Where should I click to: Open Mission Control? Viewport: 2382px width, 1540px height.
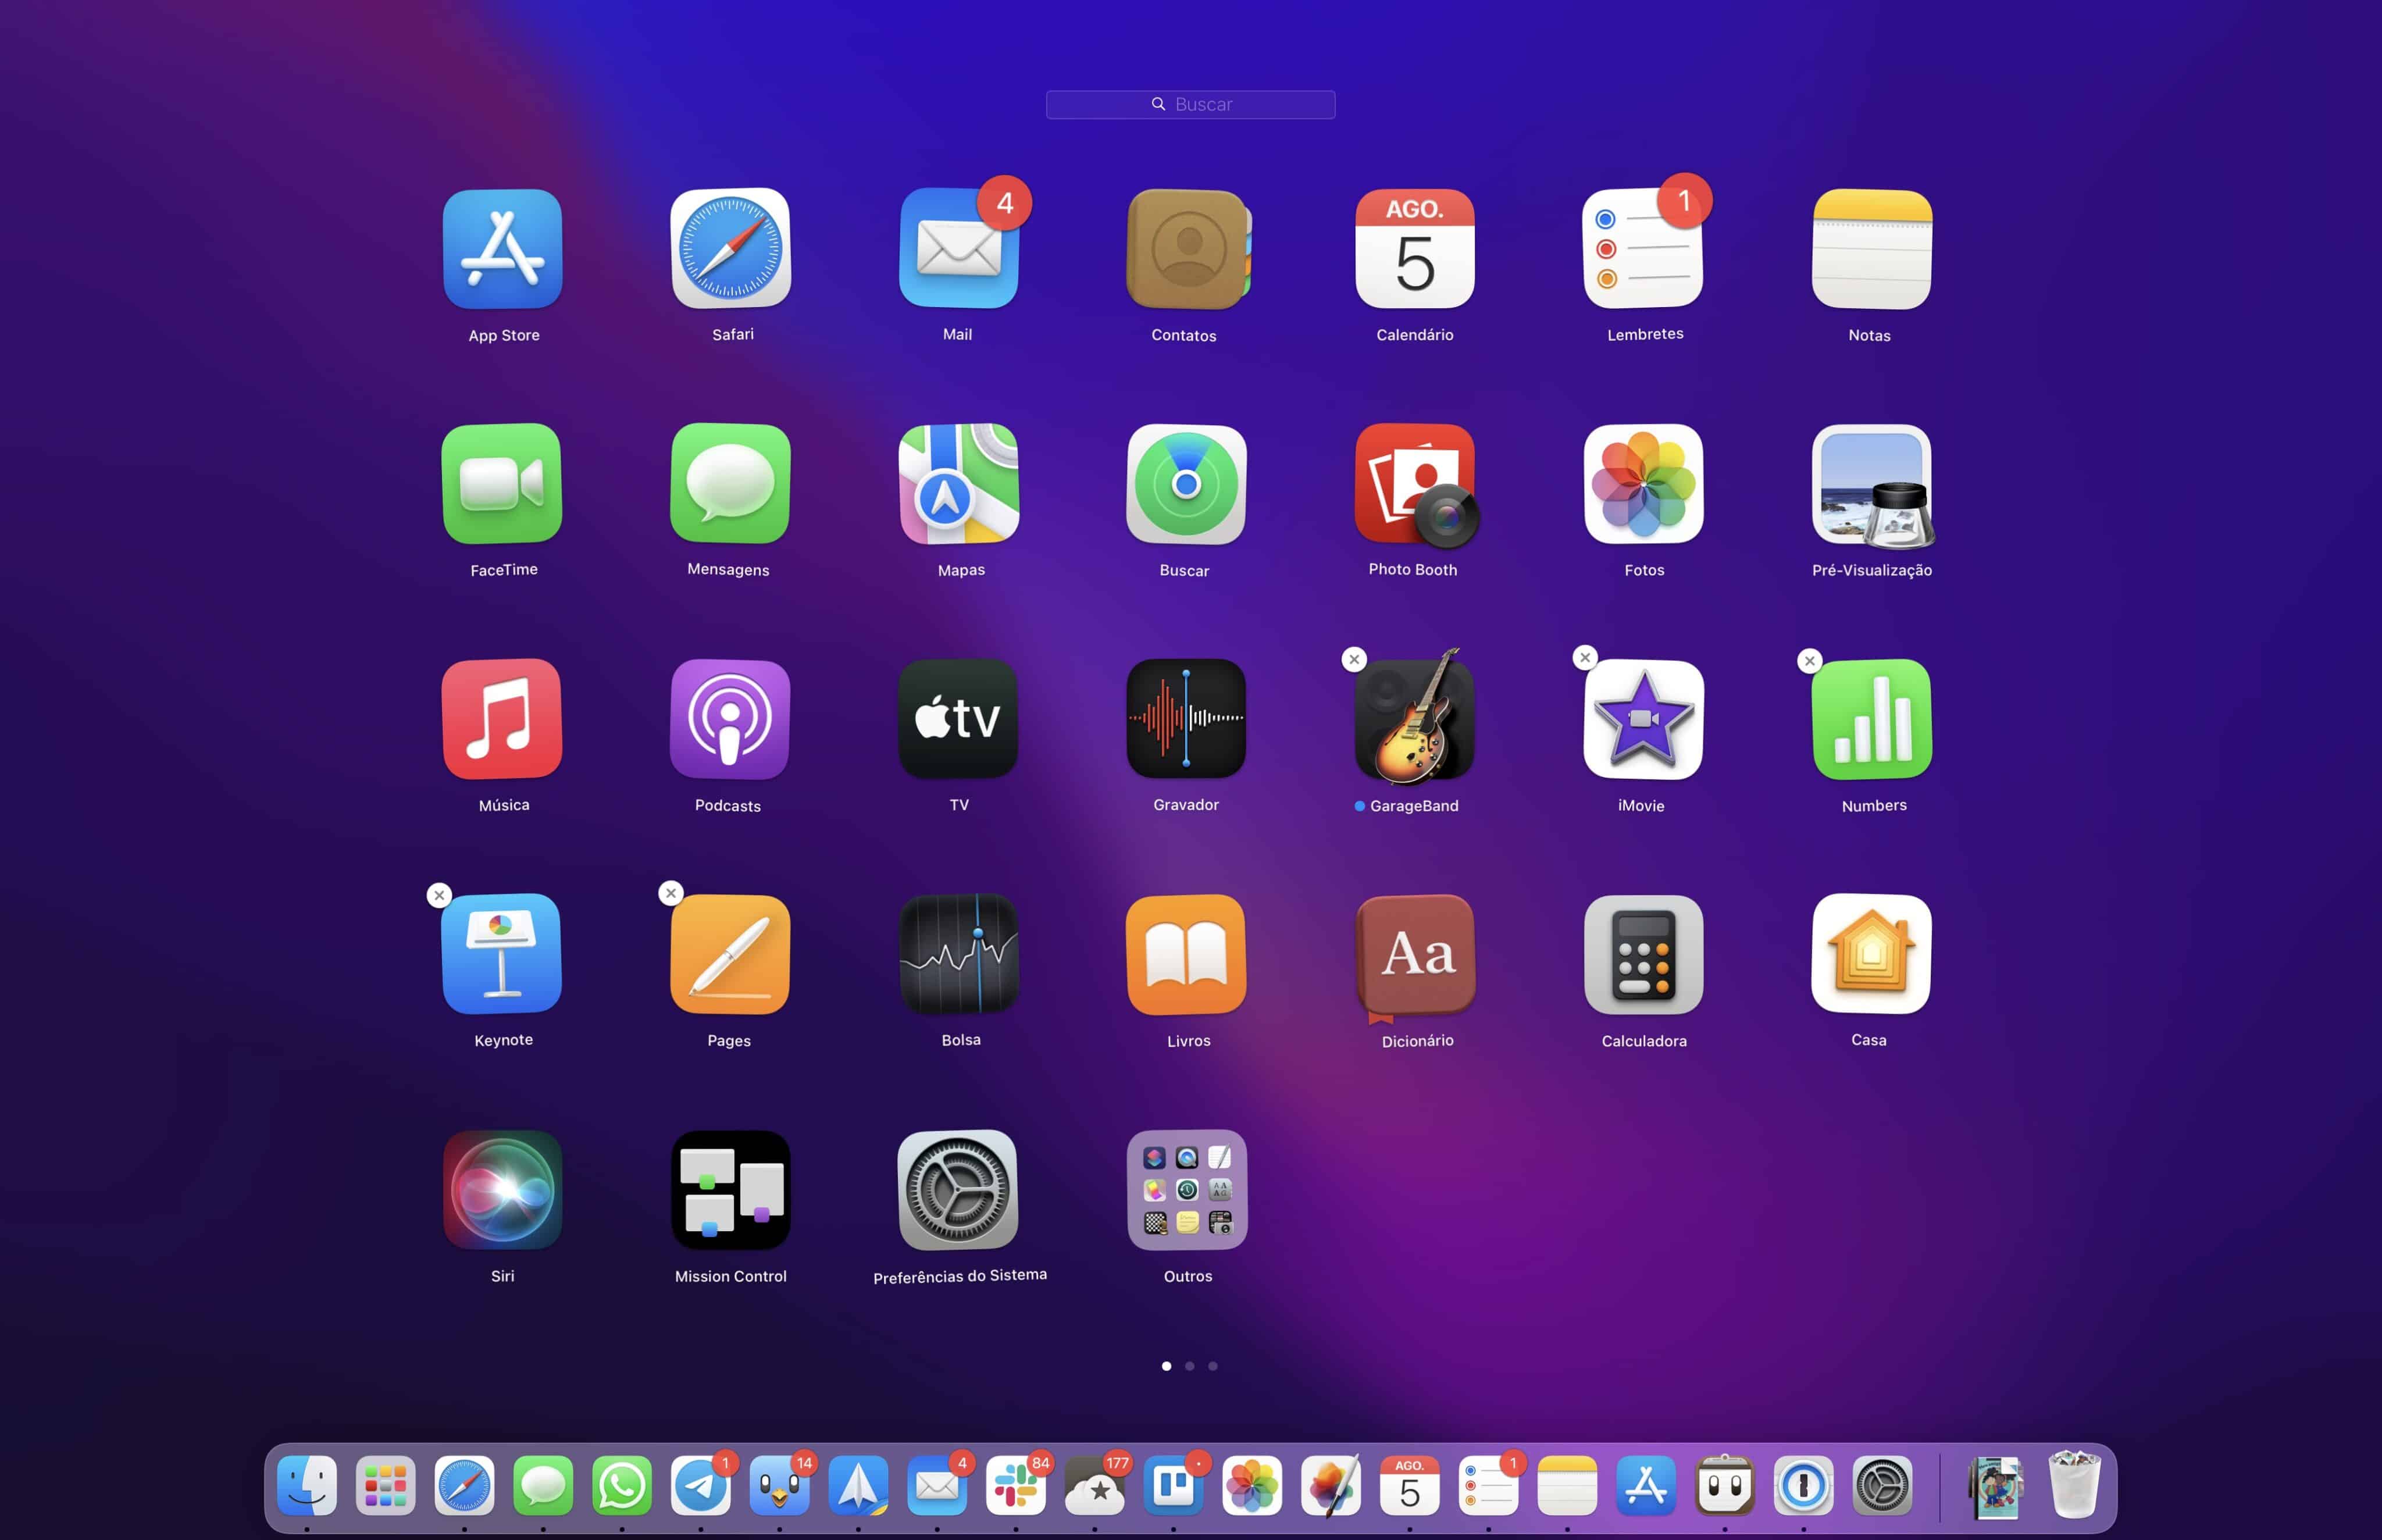[x=730, y=1190]
